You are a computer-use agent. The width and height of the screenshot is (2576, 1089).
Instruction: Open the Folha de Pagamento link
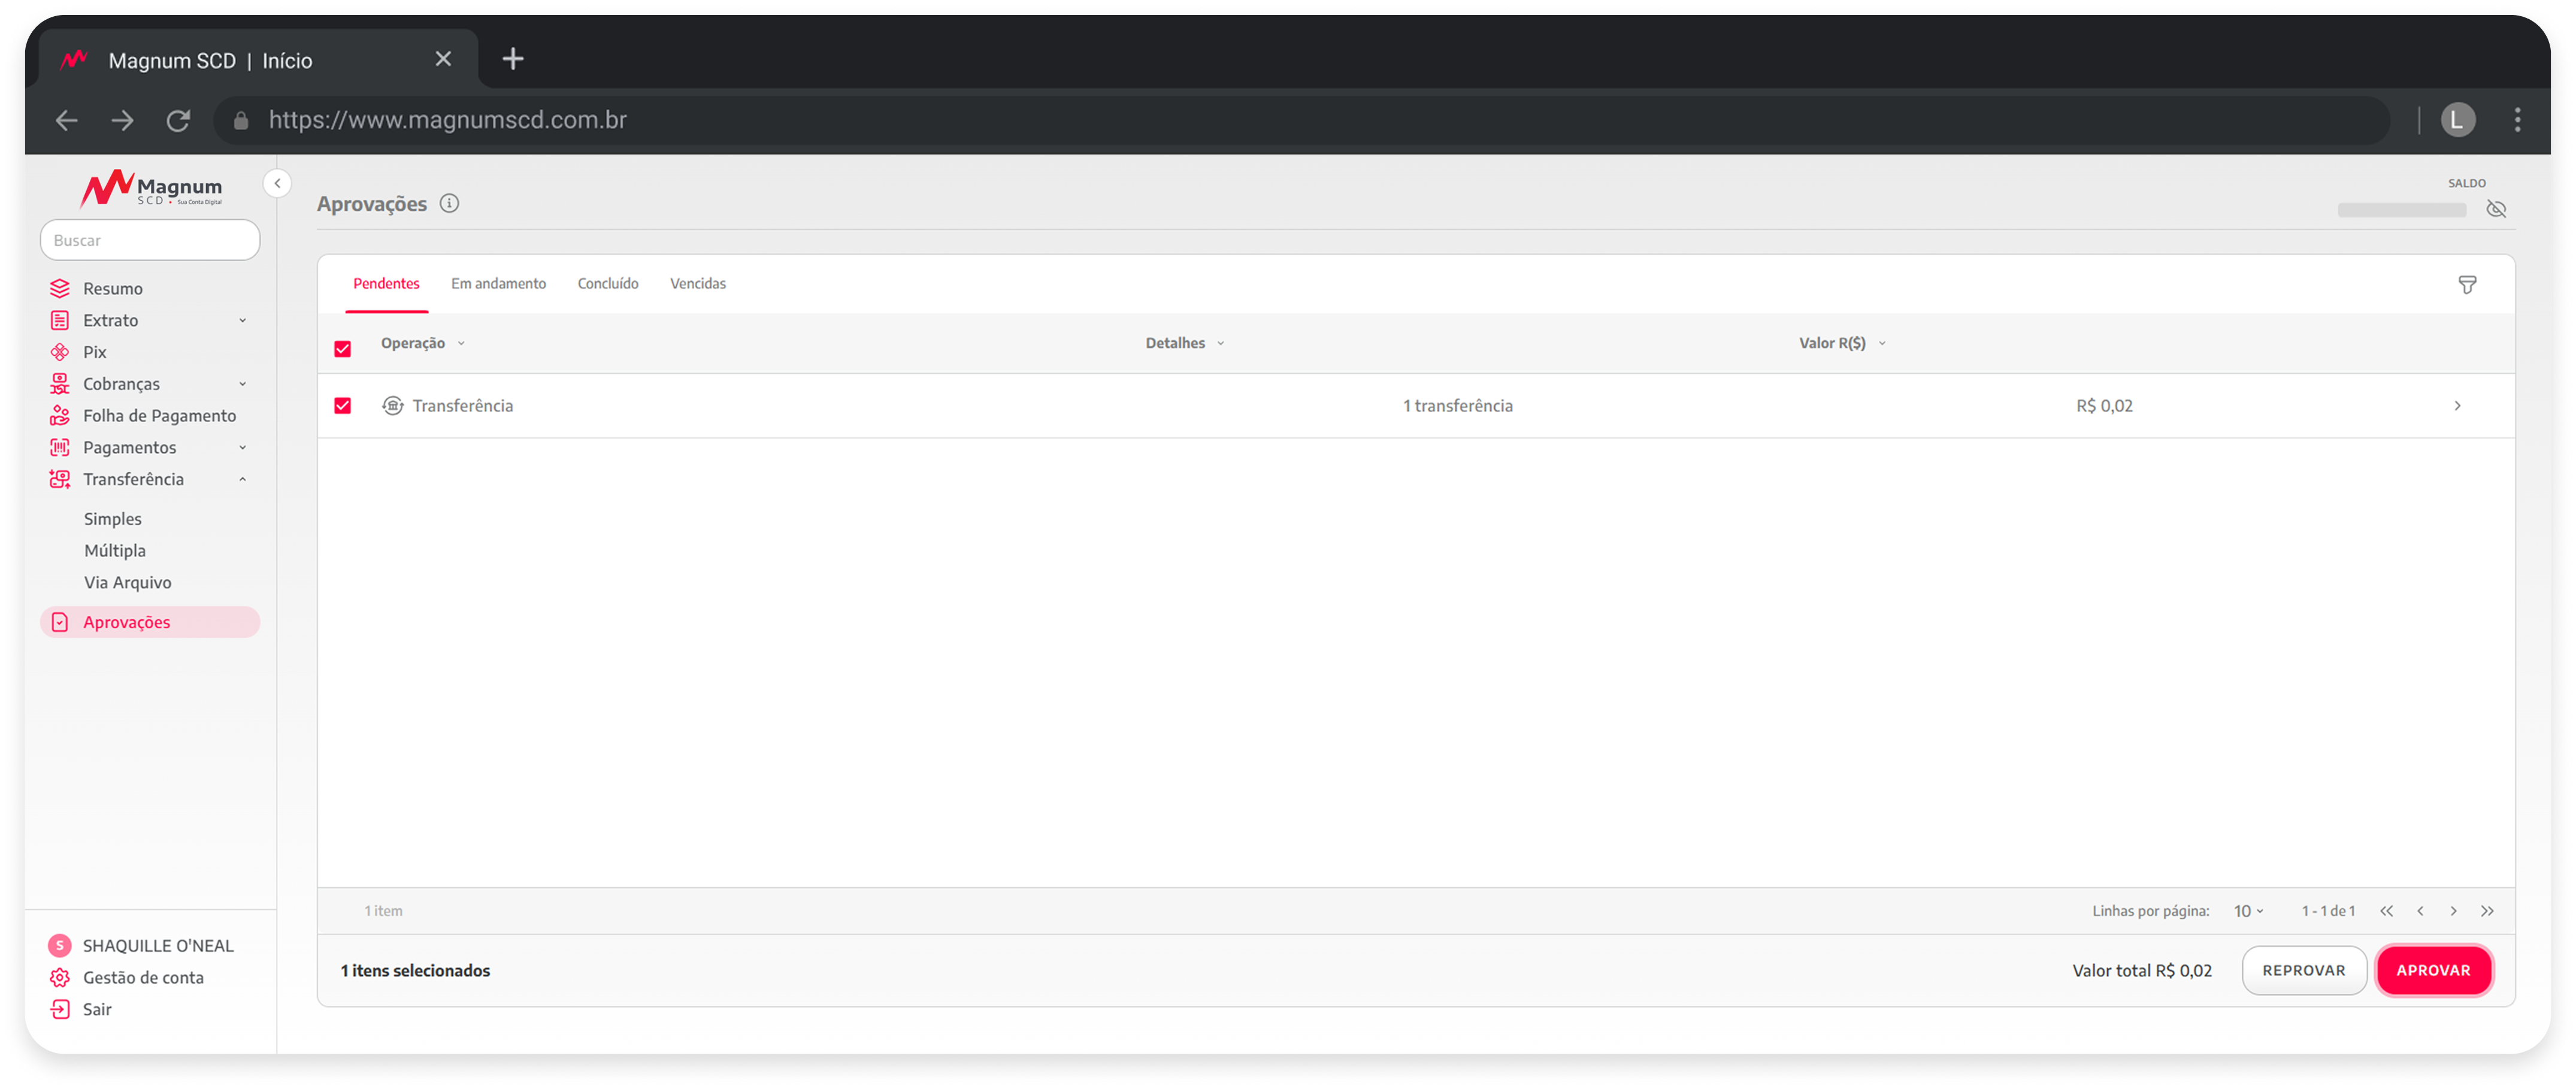160,416
